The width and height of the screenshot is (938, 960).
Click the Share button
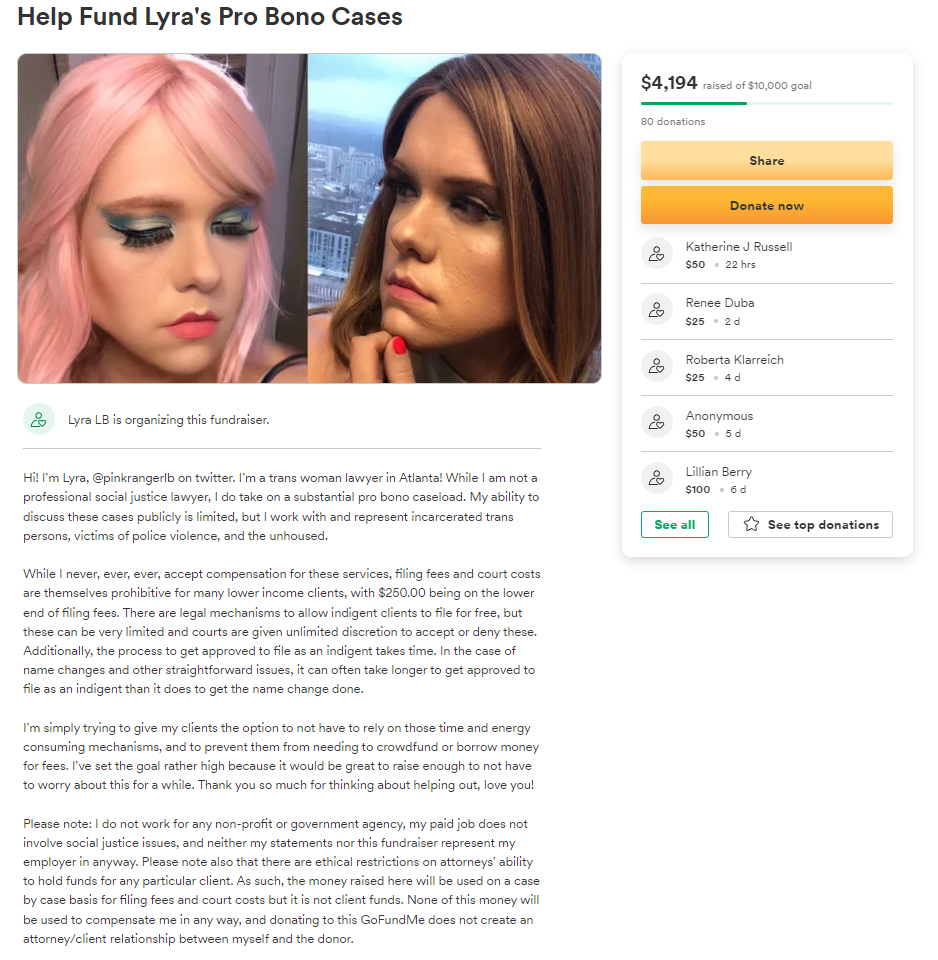[767, 160]
